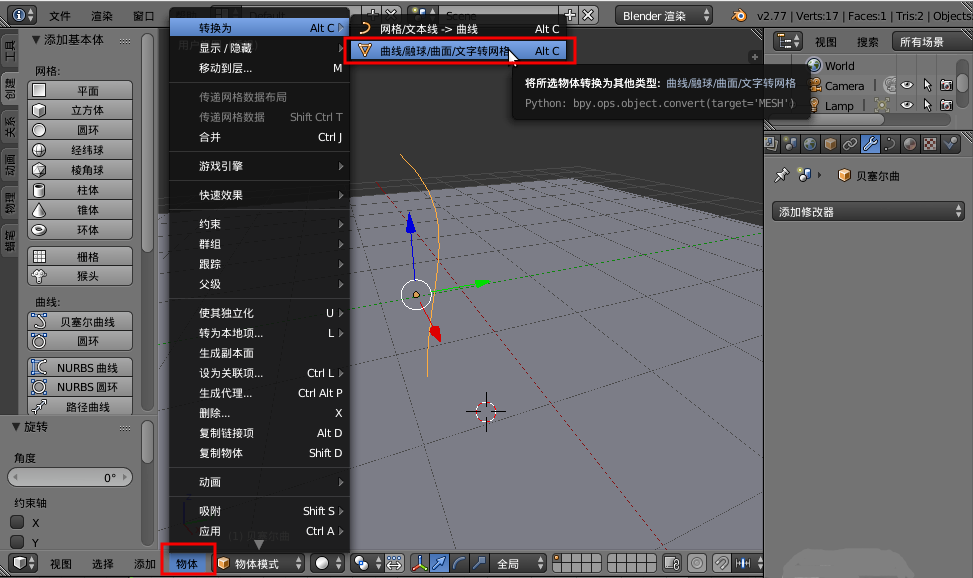Open the Texture properties checkerboard icon
The image size is (973, 578).
coord(929,145)
